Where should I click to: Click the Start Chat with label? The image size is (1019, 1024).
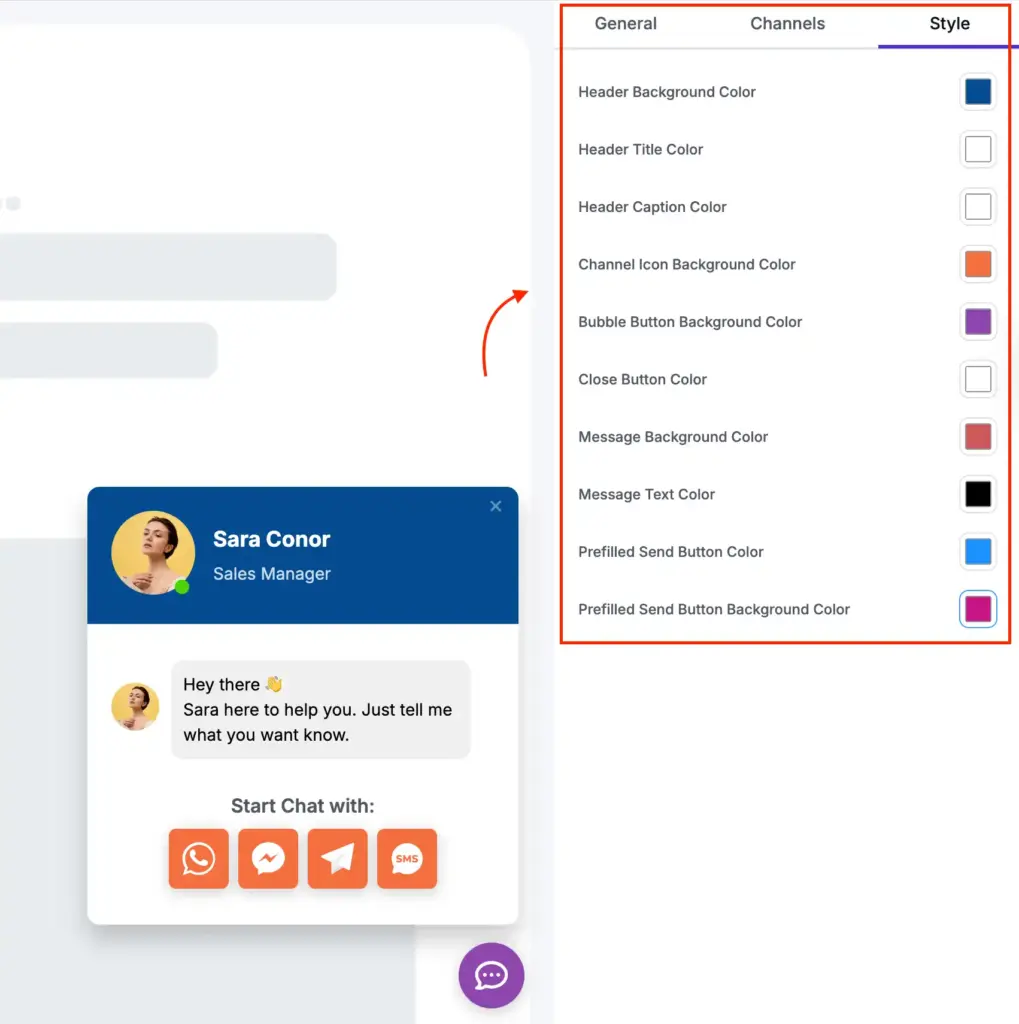pyautogui.click(x=302, y=806)
